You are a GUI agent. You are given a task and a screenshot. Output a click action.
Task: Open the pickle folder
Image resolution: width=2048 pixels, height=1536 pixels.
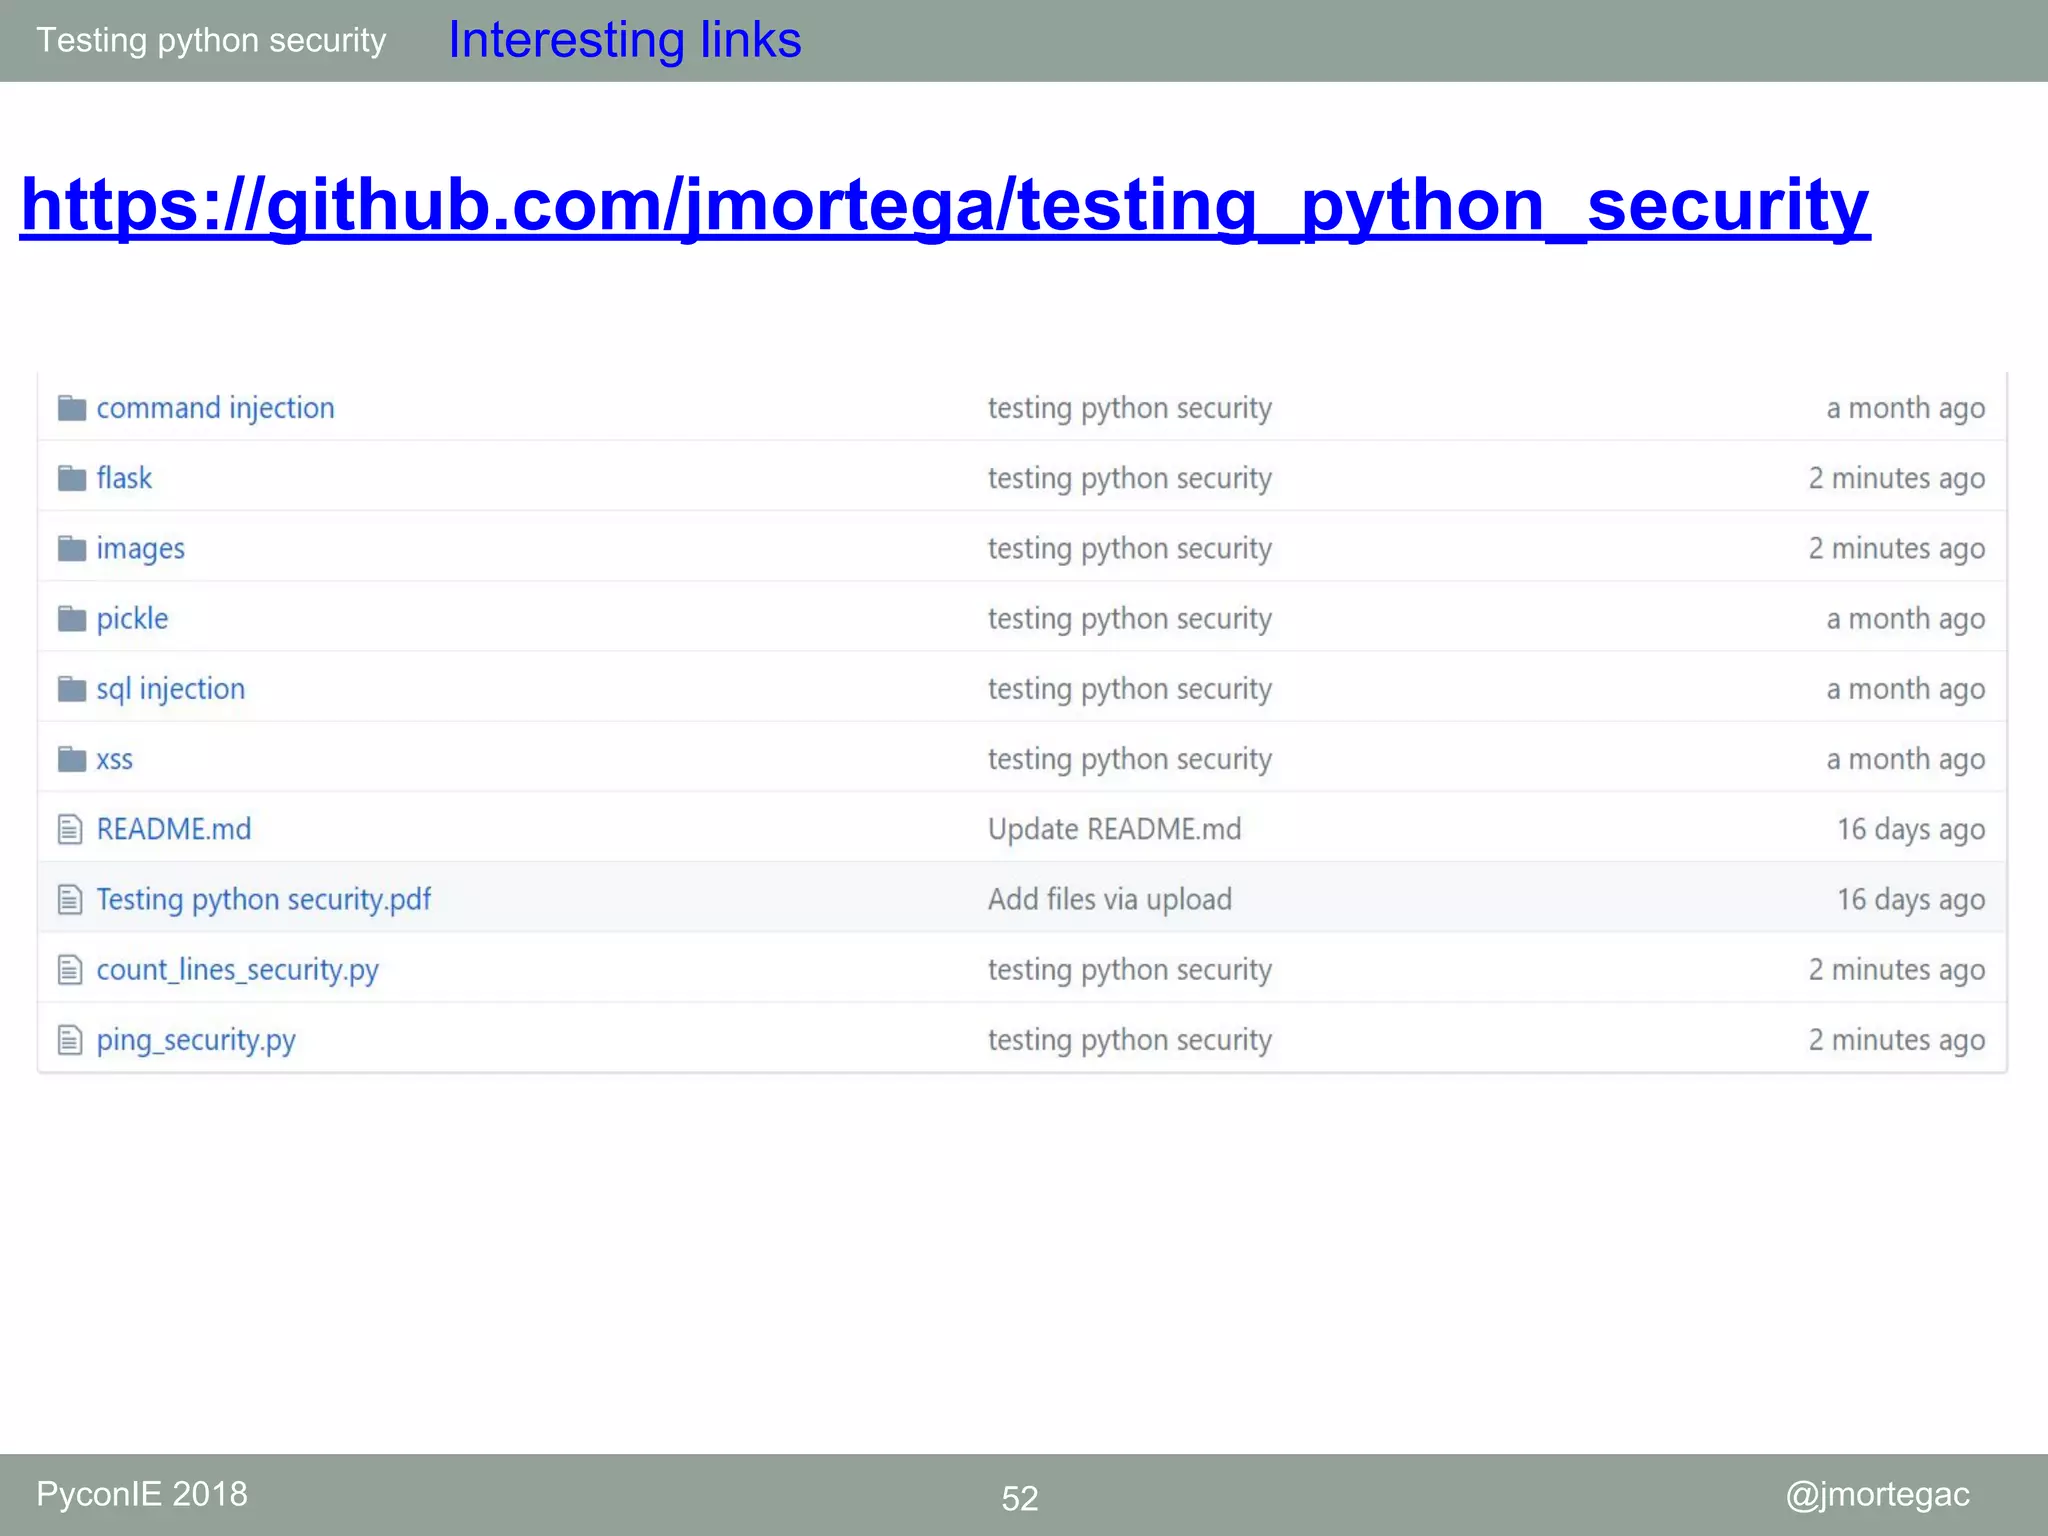(132, 619)
